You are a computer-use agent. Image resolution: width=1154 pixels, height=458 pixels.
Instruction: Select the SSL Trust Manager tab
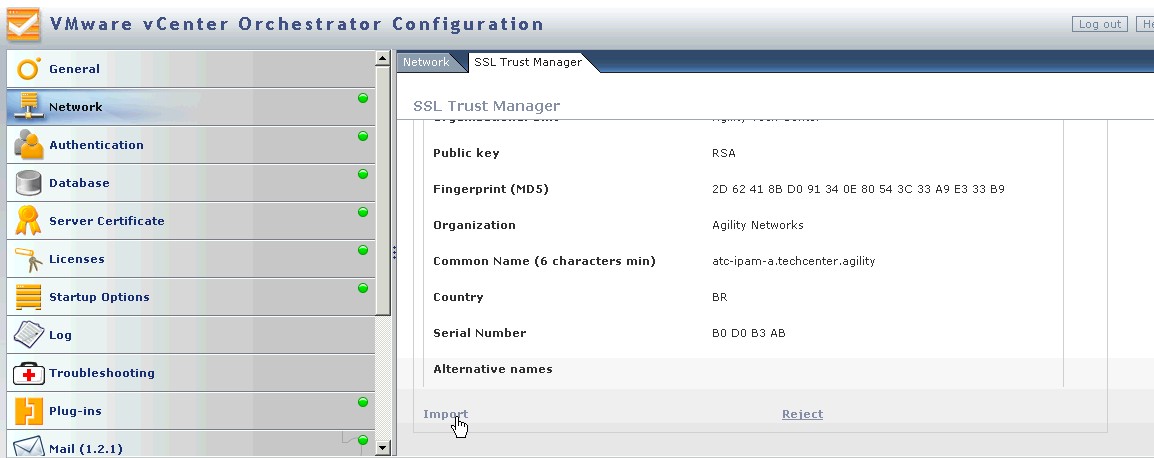pyautogui.click(x=527, y=62)
